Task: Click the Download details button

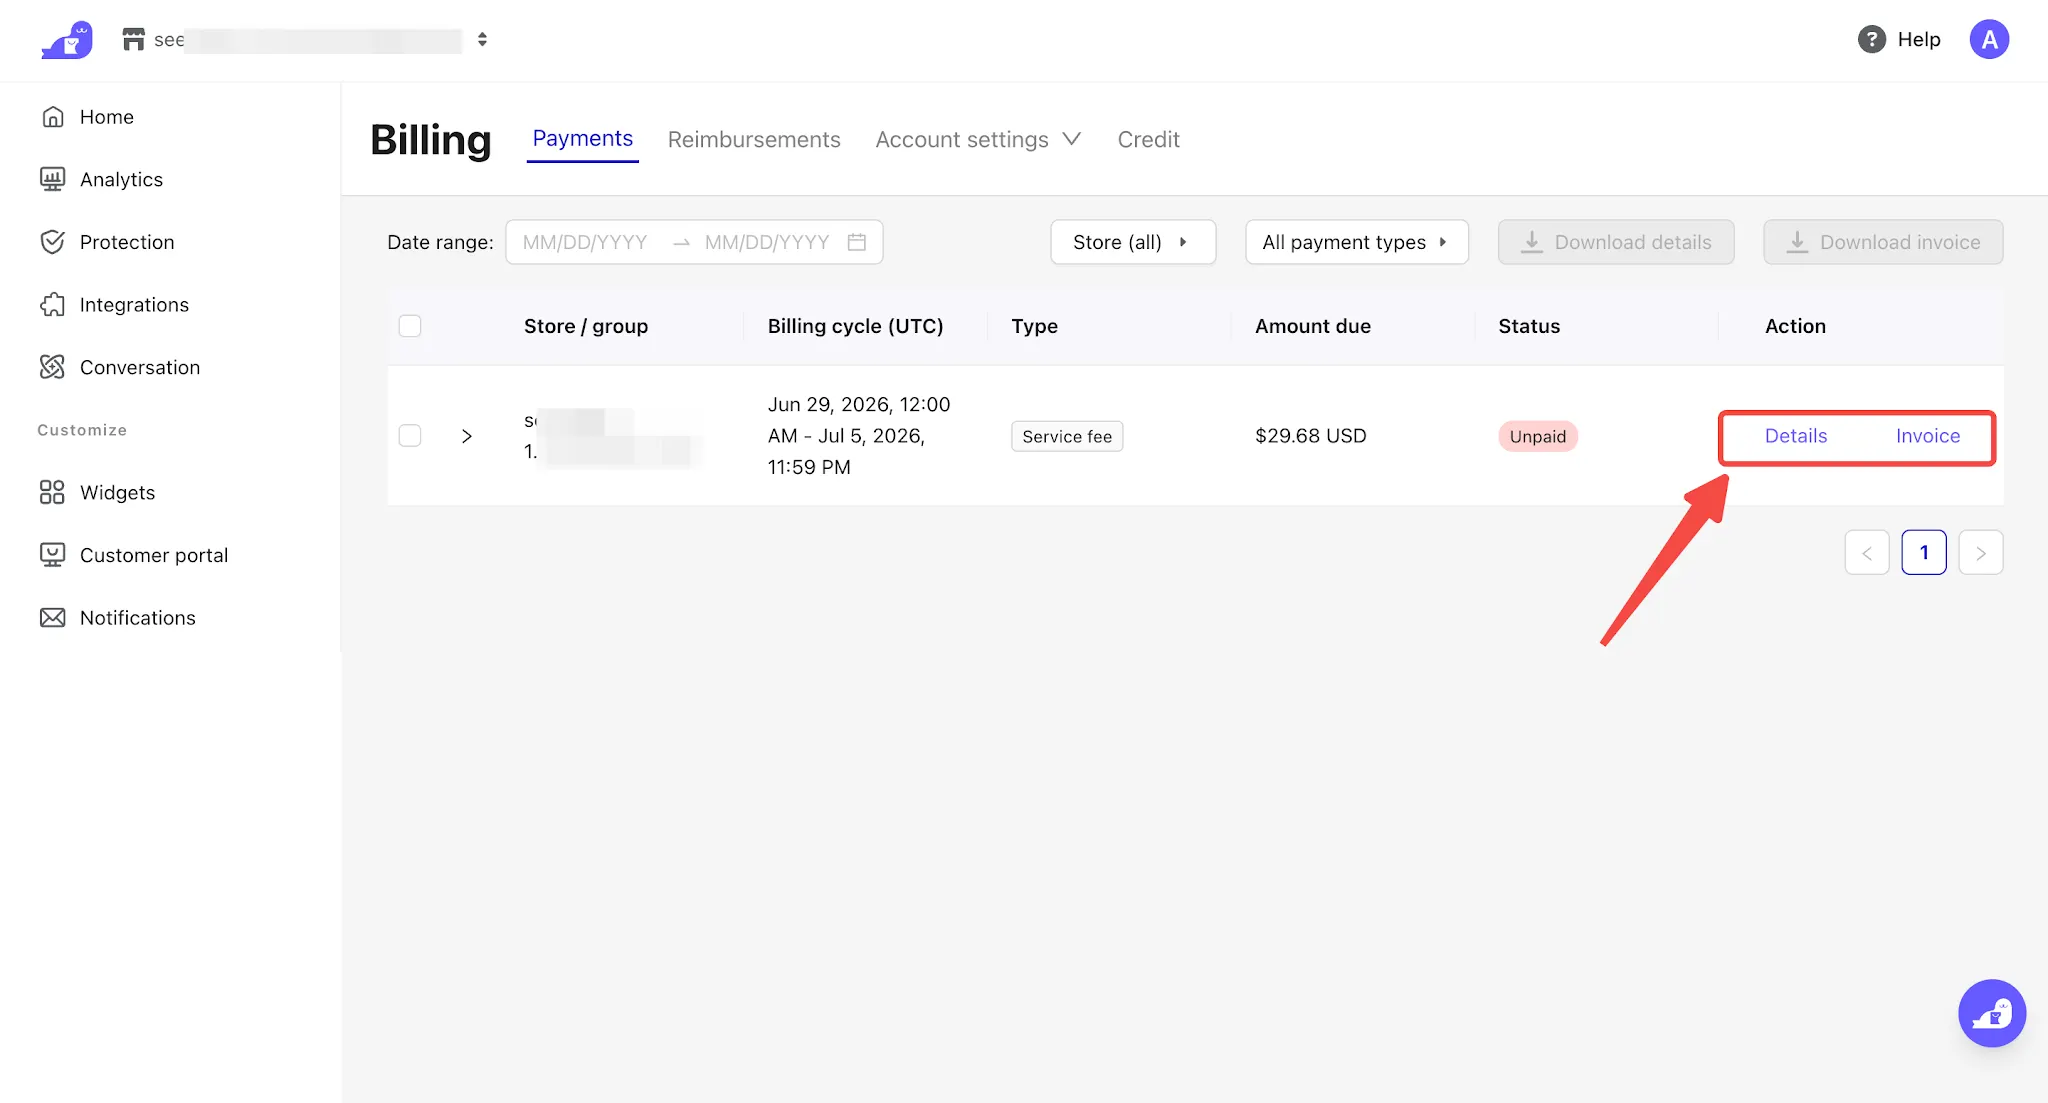Action: click(x=1616, y=242)
